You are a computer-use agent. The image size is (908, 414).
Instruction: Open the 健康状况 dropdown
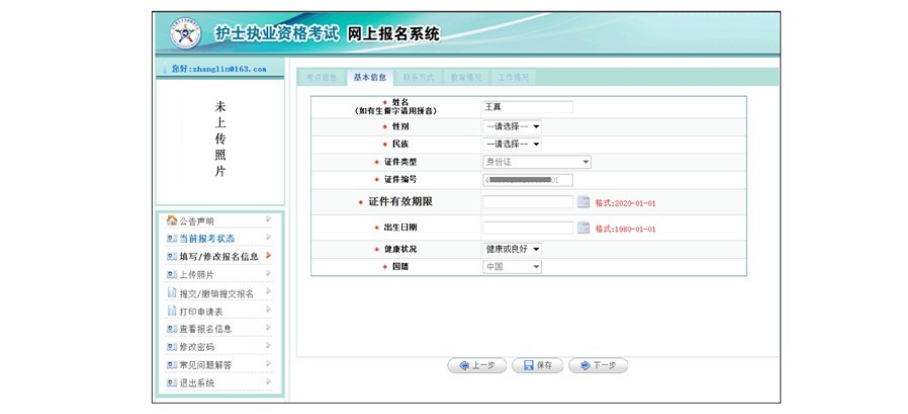point(512,249)
